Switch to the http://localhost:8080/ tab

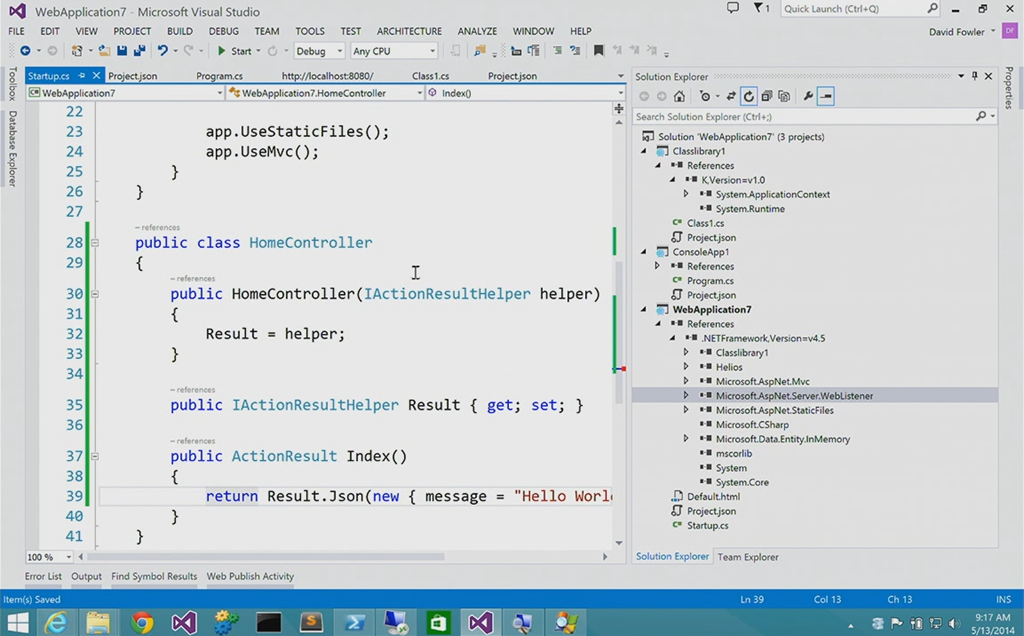point(327,76)
